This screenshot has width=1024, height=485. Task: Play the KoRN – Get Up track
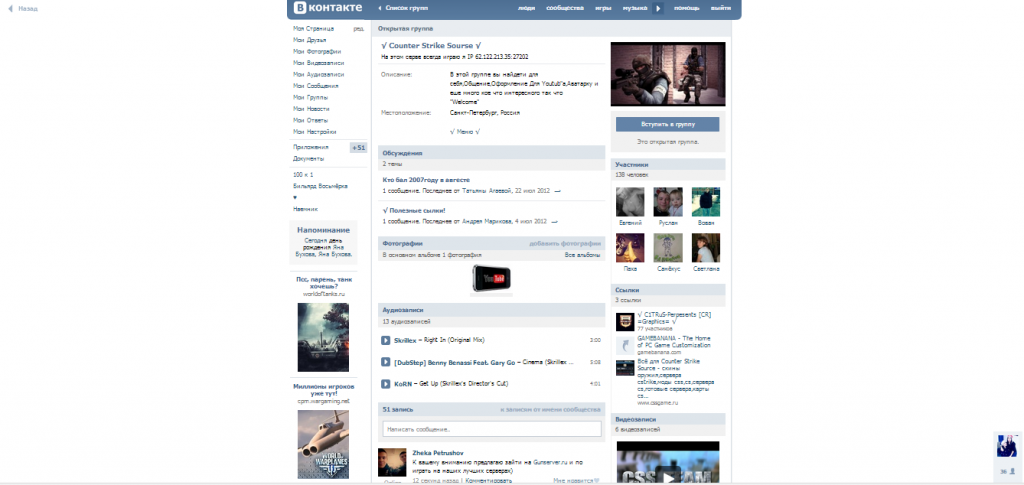coord(386,384)
